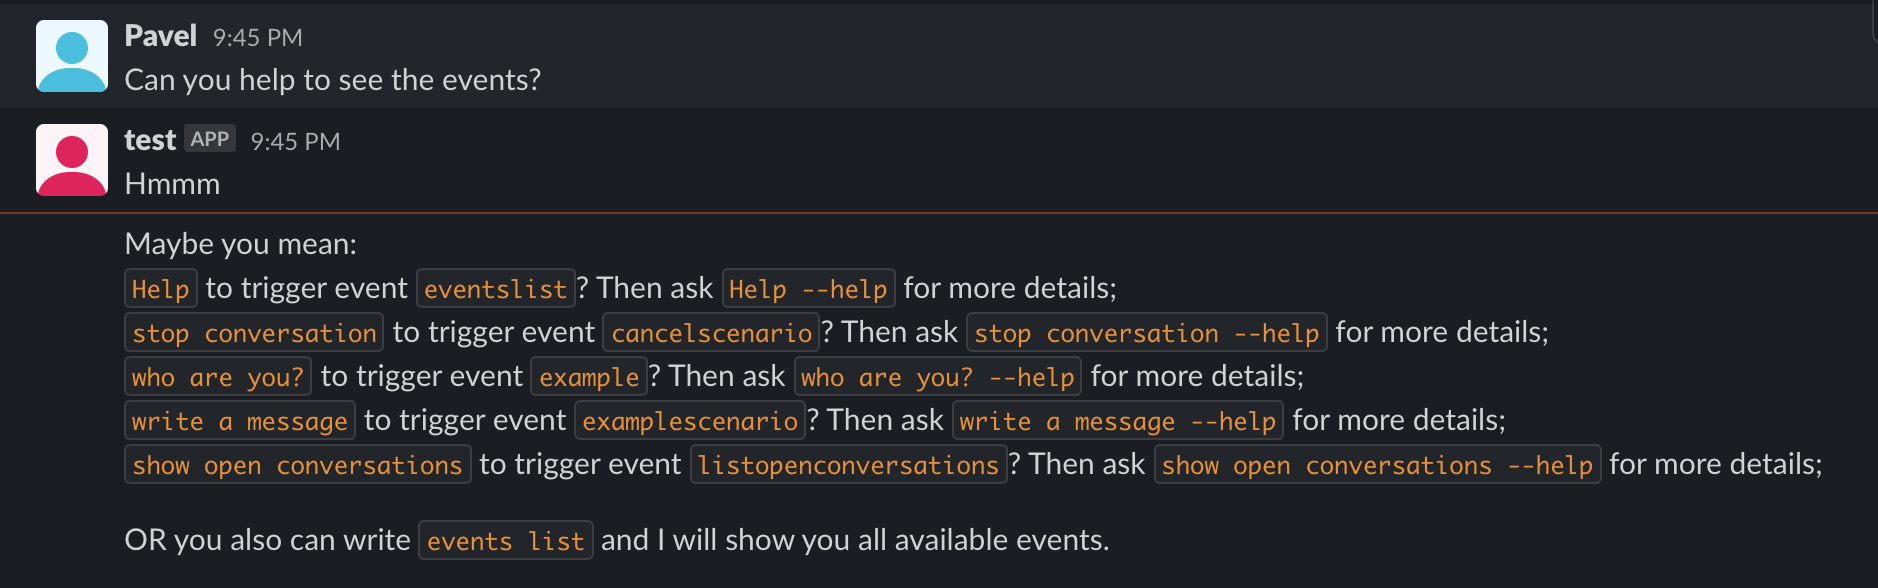Click the 'who are you?' code snippet
1878x588 pixels.
point(218,377)
